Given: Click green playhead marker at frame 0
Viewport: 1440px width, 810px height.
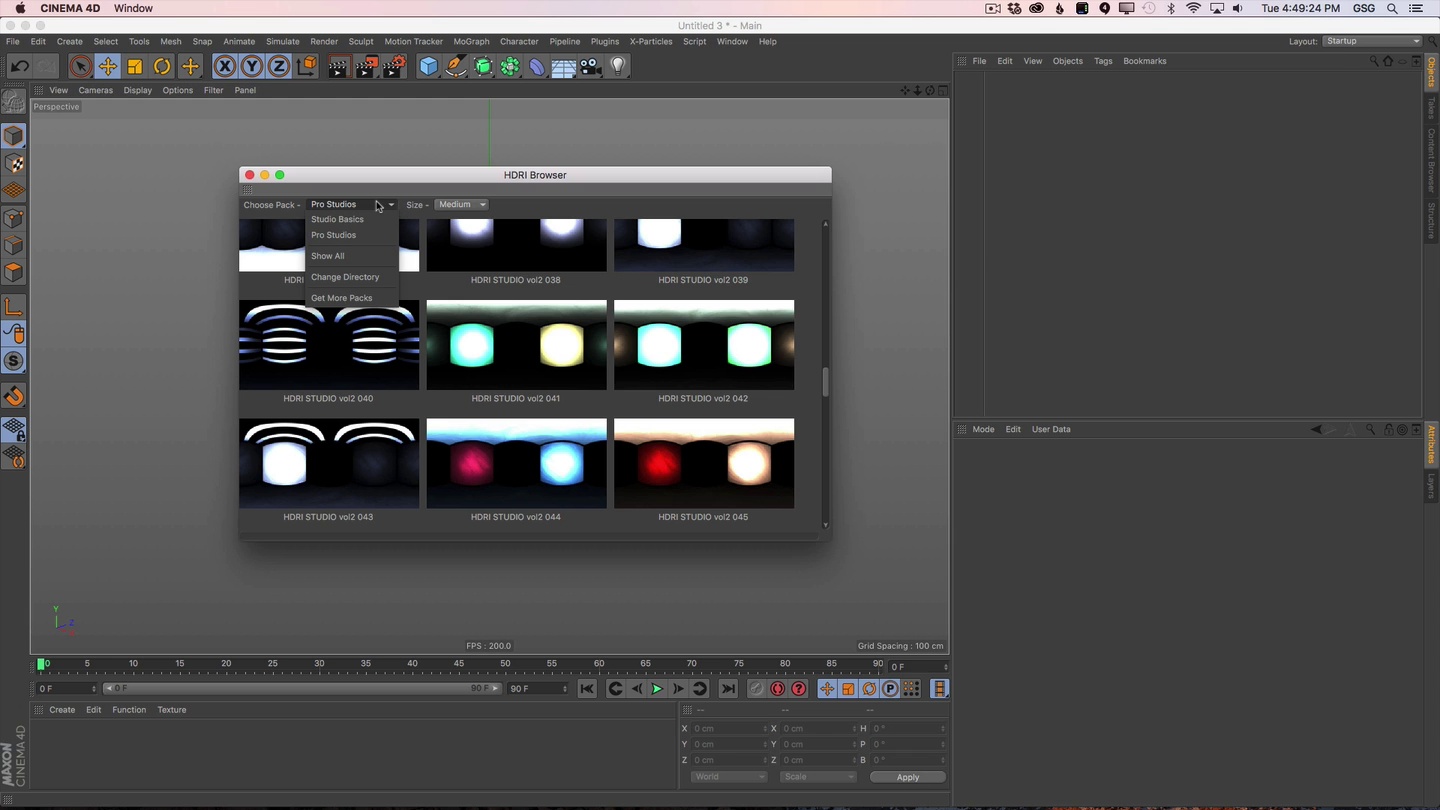Looking at the screenshot, I should pos(42,663).
